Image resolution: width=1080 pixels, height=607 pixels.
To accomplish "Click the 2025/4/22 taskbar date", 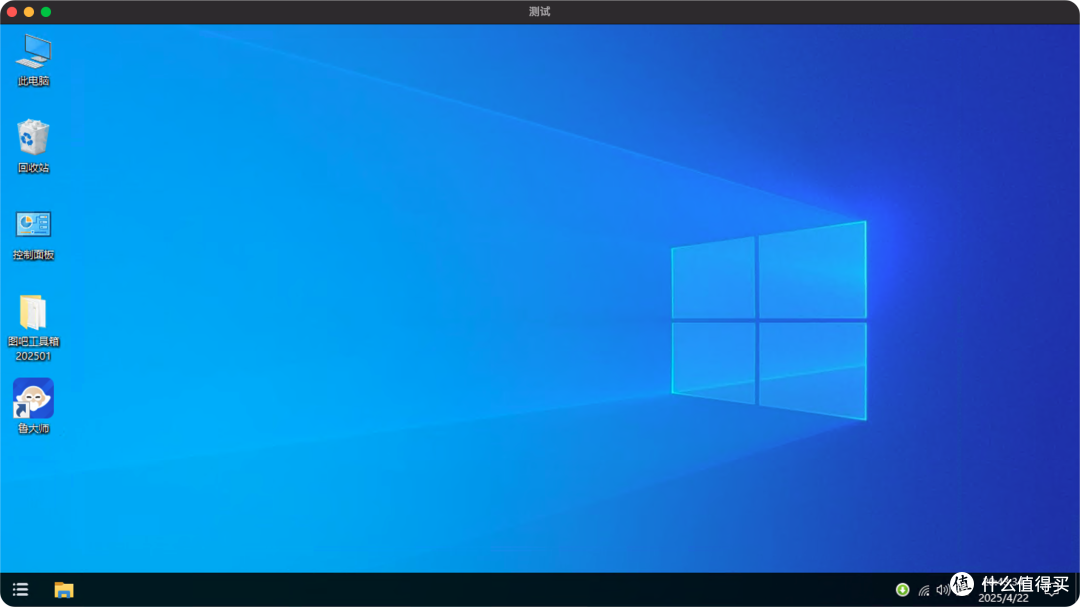I will [1003, 598].
